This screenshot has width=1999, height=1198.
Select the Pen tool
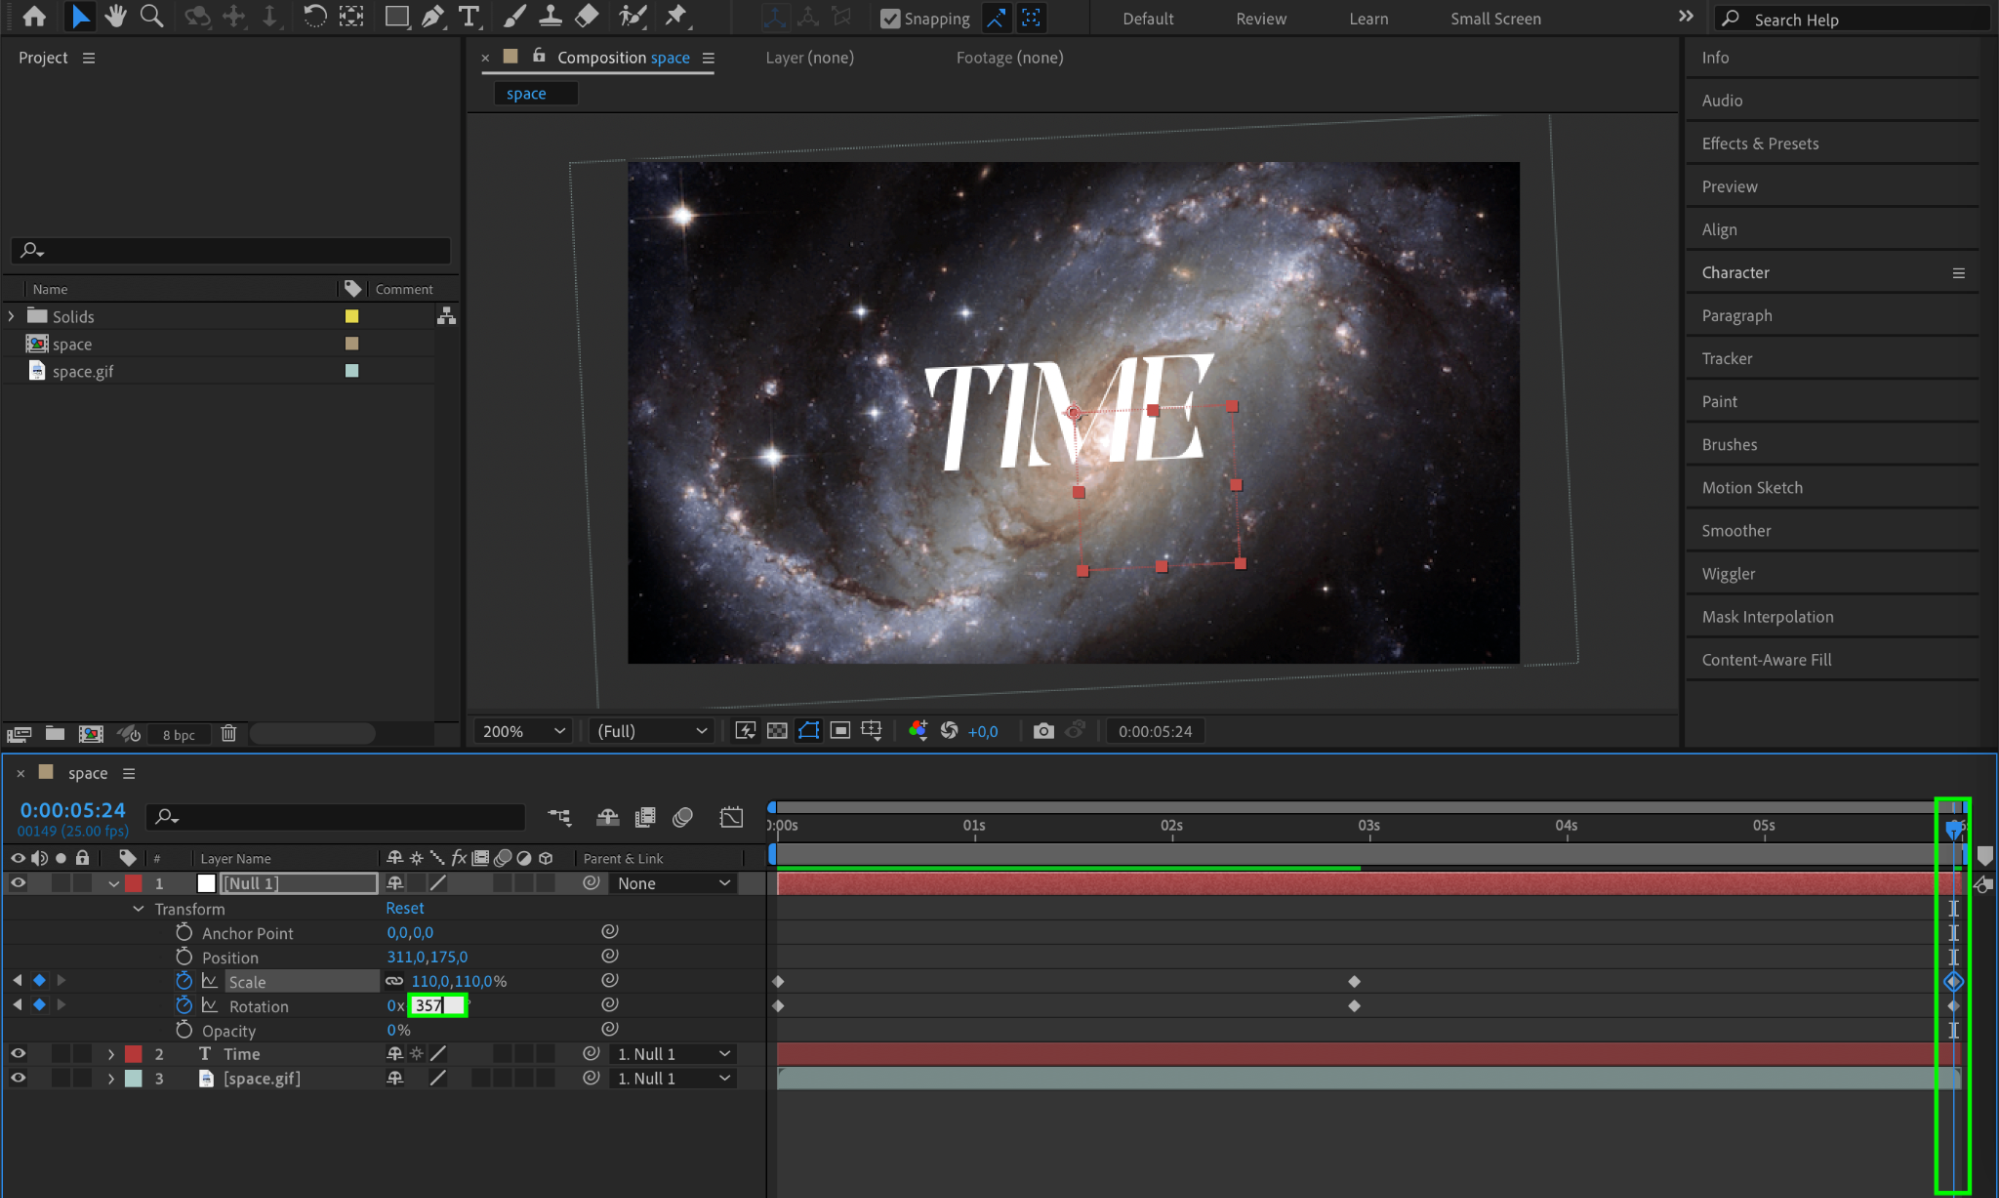[433, 16]
